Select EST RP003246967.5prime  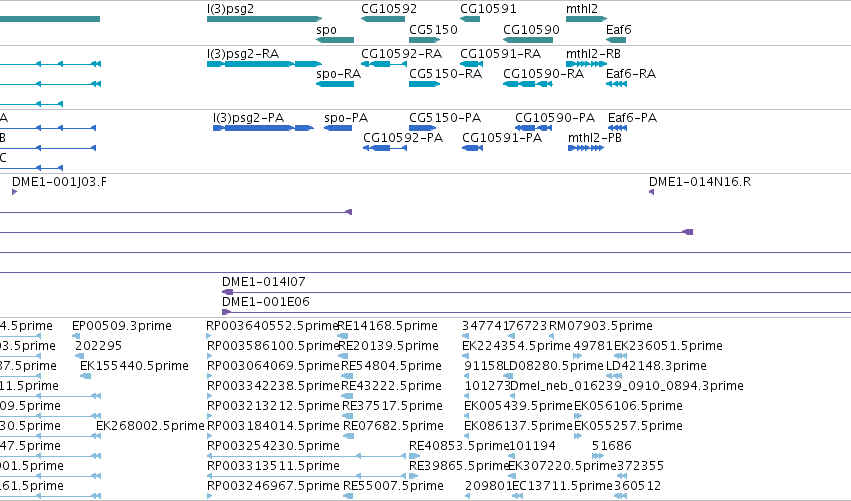point(273,486)
